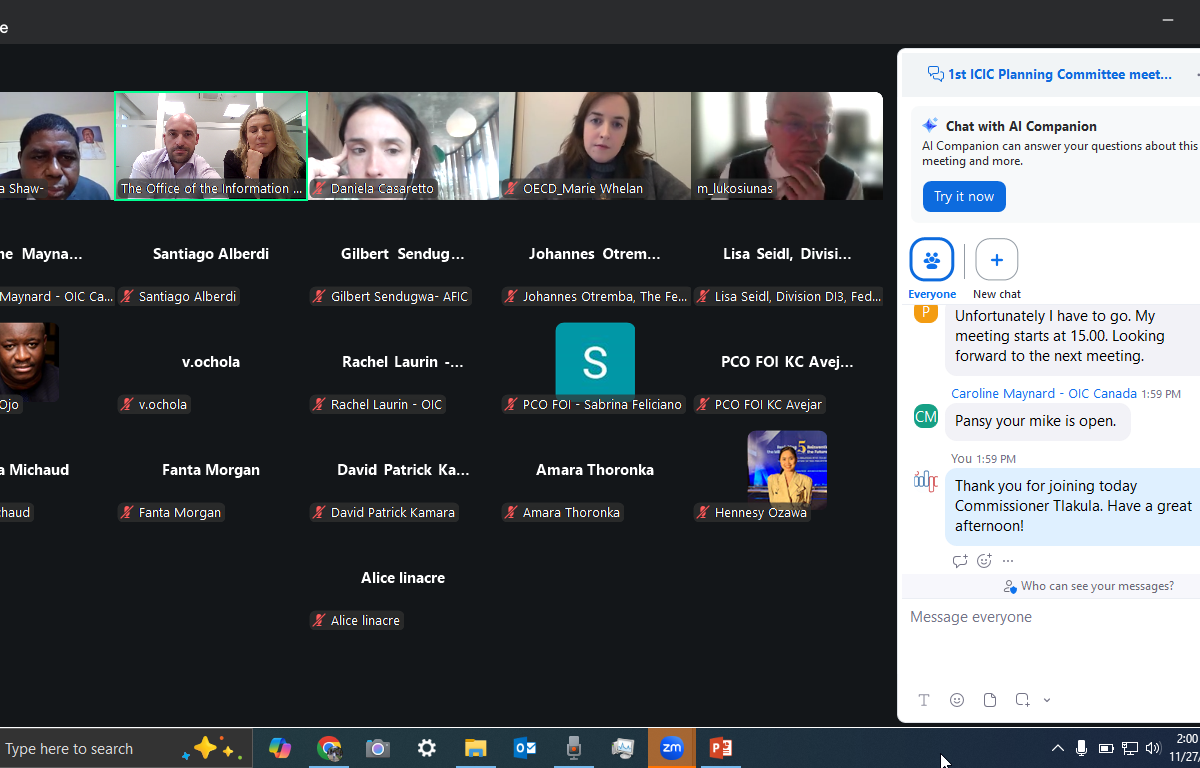Click the system tray volume icon
This screenshot has width=1200, height=768.
coord(1152,748)
